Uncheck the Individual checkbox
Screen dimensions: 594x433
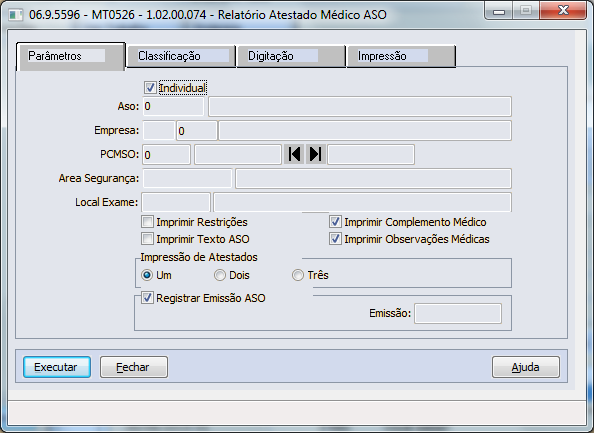(150, 88)
